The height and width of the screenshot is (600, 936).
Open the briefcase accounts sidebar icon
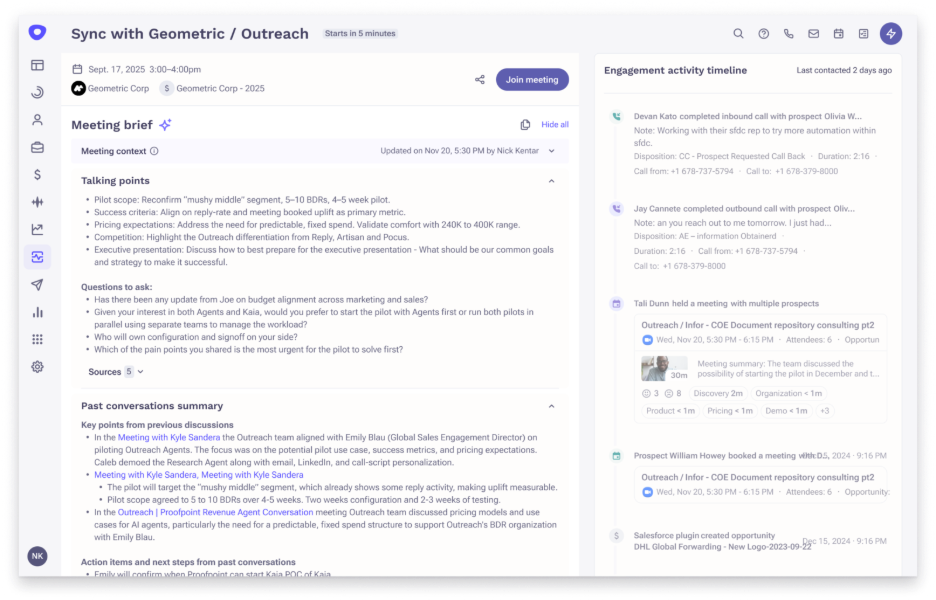(37, 147)
